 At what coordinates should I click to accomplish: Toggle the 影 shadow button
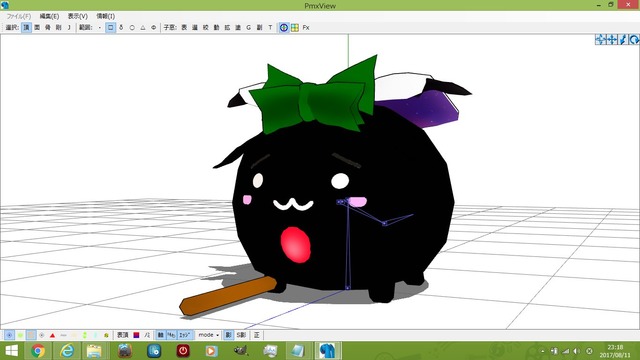[x=229, y=335]
